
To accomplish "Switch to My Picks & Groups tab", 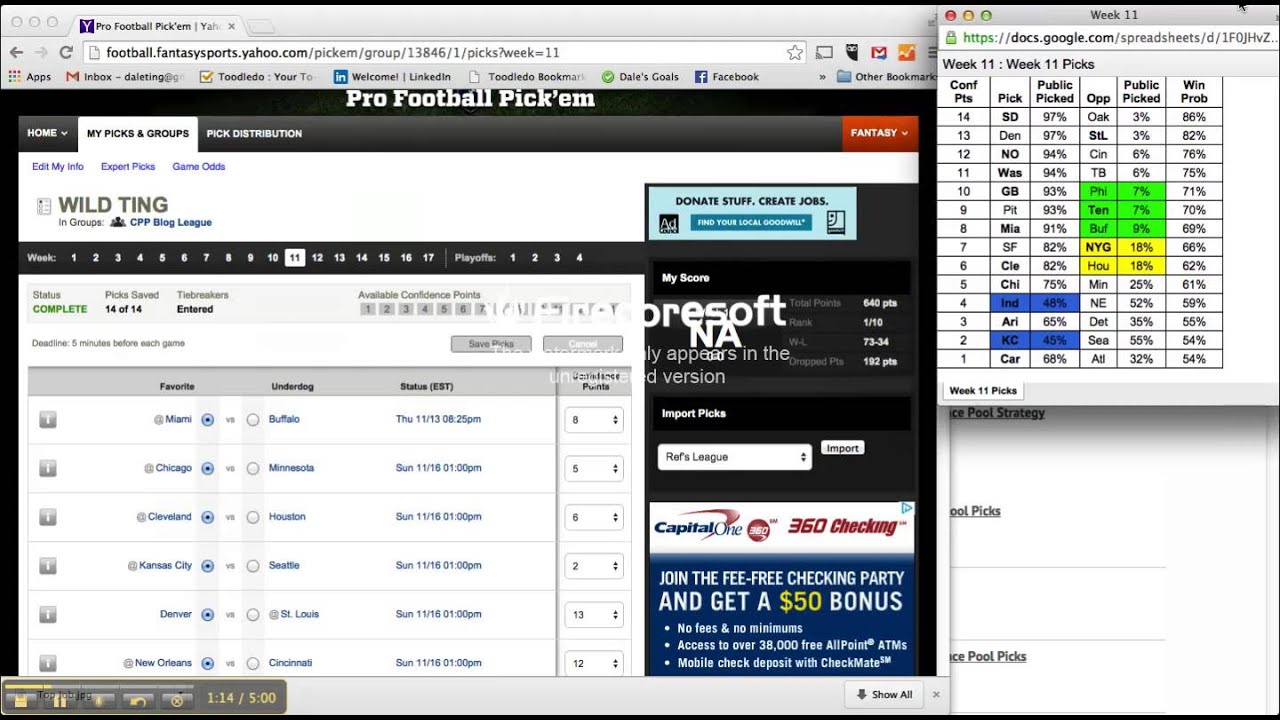I will [x=137, y=133].
